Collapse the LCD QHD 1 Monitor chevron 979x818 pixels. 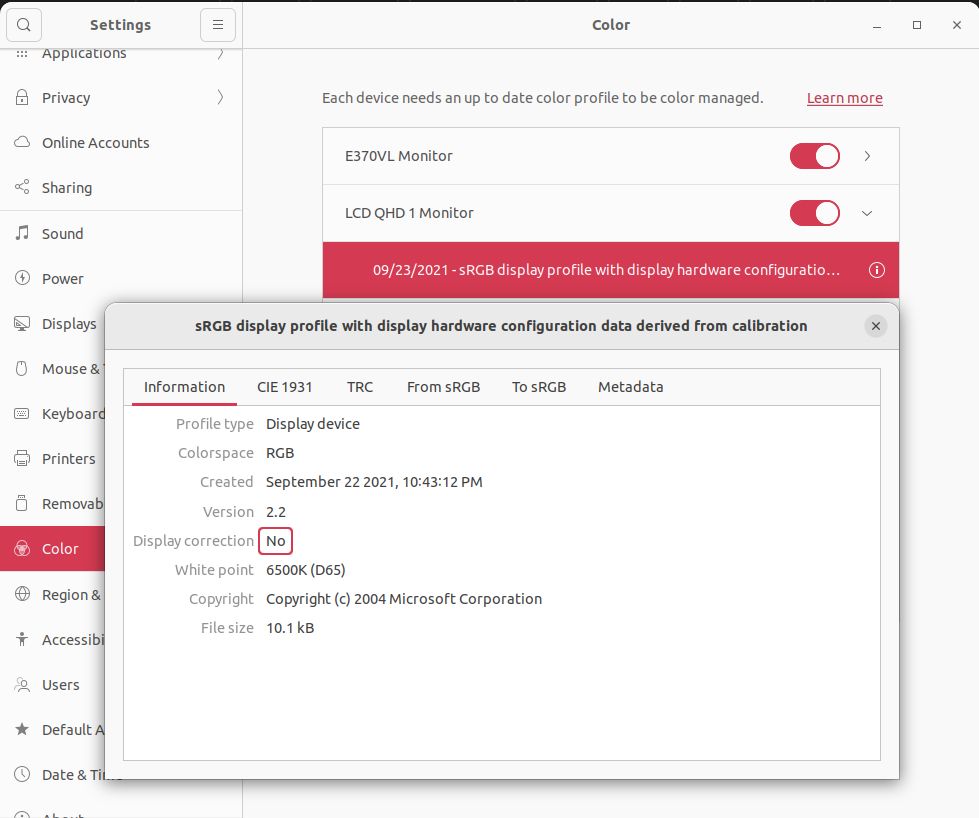[x=867, y=213]
